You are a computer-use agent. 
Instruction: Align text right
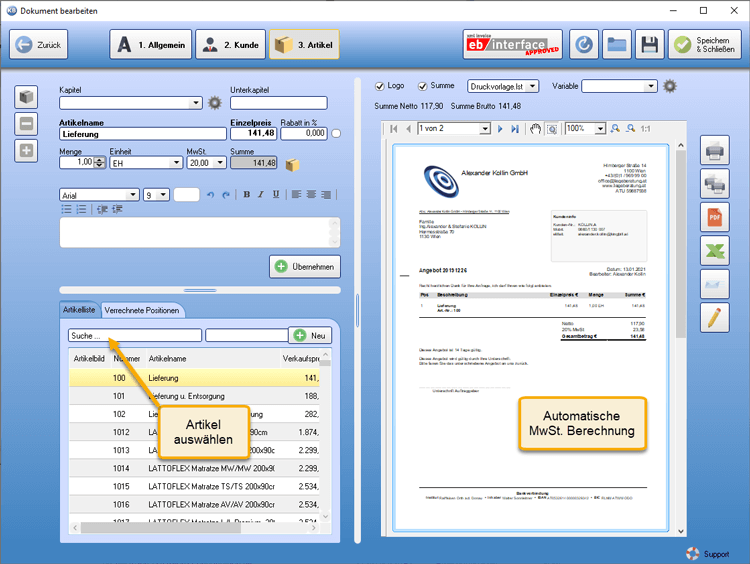(x=326, y=194)
